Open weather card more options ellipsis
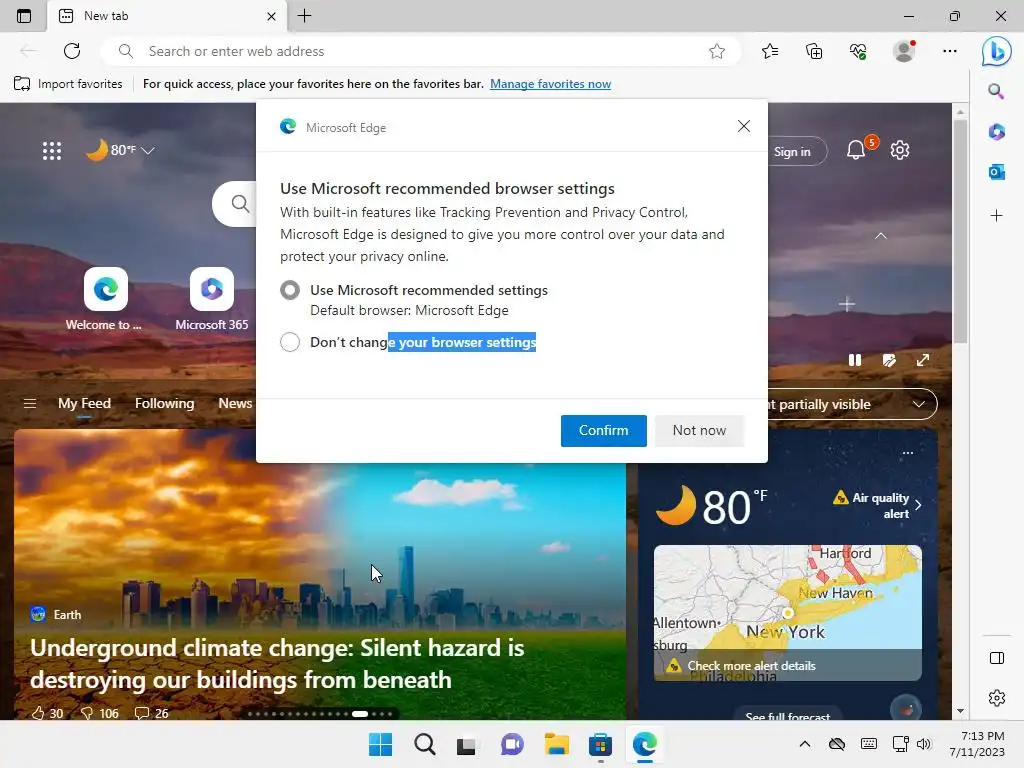1024x768 pixels. (x=908, y=453)
